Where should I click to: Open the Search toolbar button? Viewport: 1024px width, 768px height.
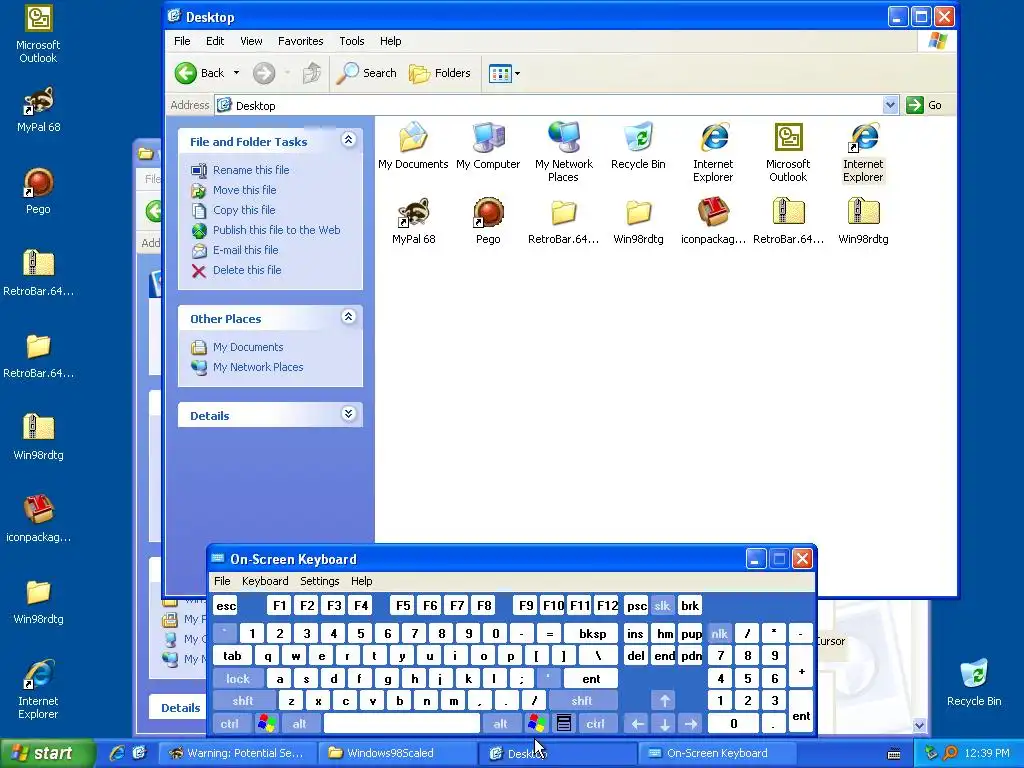coord(366,73)
